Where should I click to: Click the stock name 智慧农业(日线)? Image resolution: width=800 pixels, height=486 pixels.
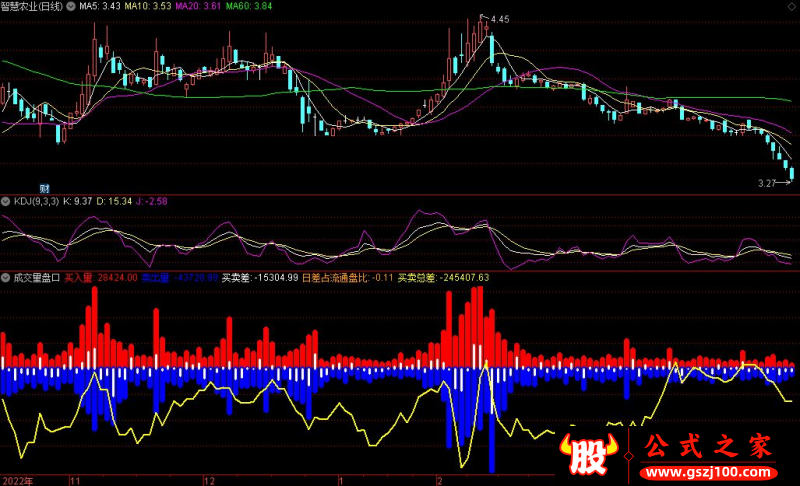pos(32,7)
